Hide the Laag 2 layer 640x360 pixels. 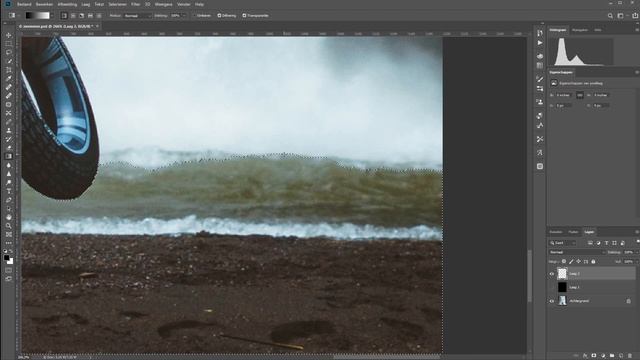(x=551, y=274)
